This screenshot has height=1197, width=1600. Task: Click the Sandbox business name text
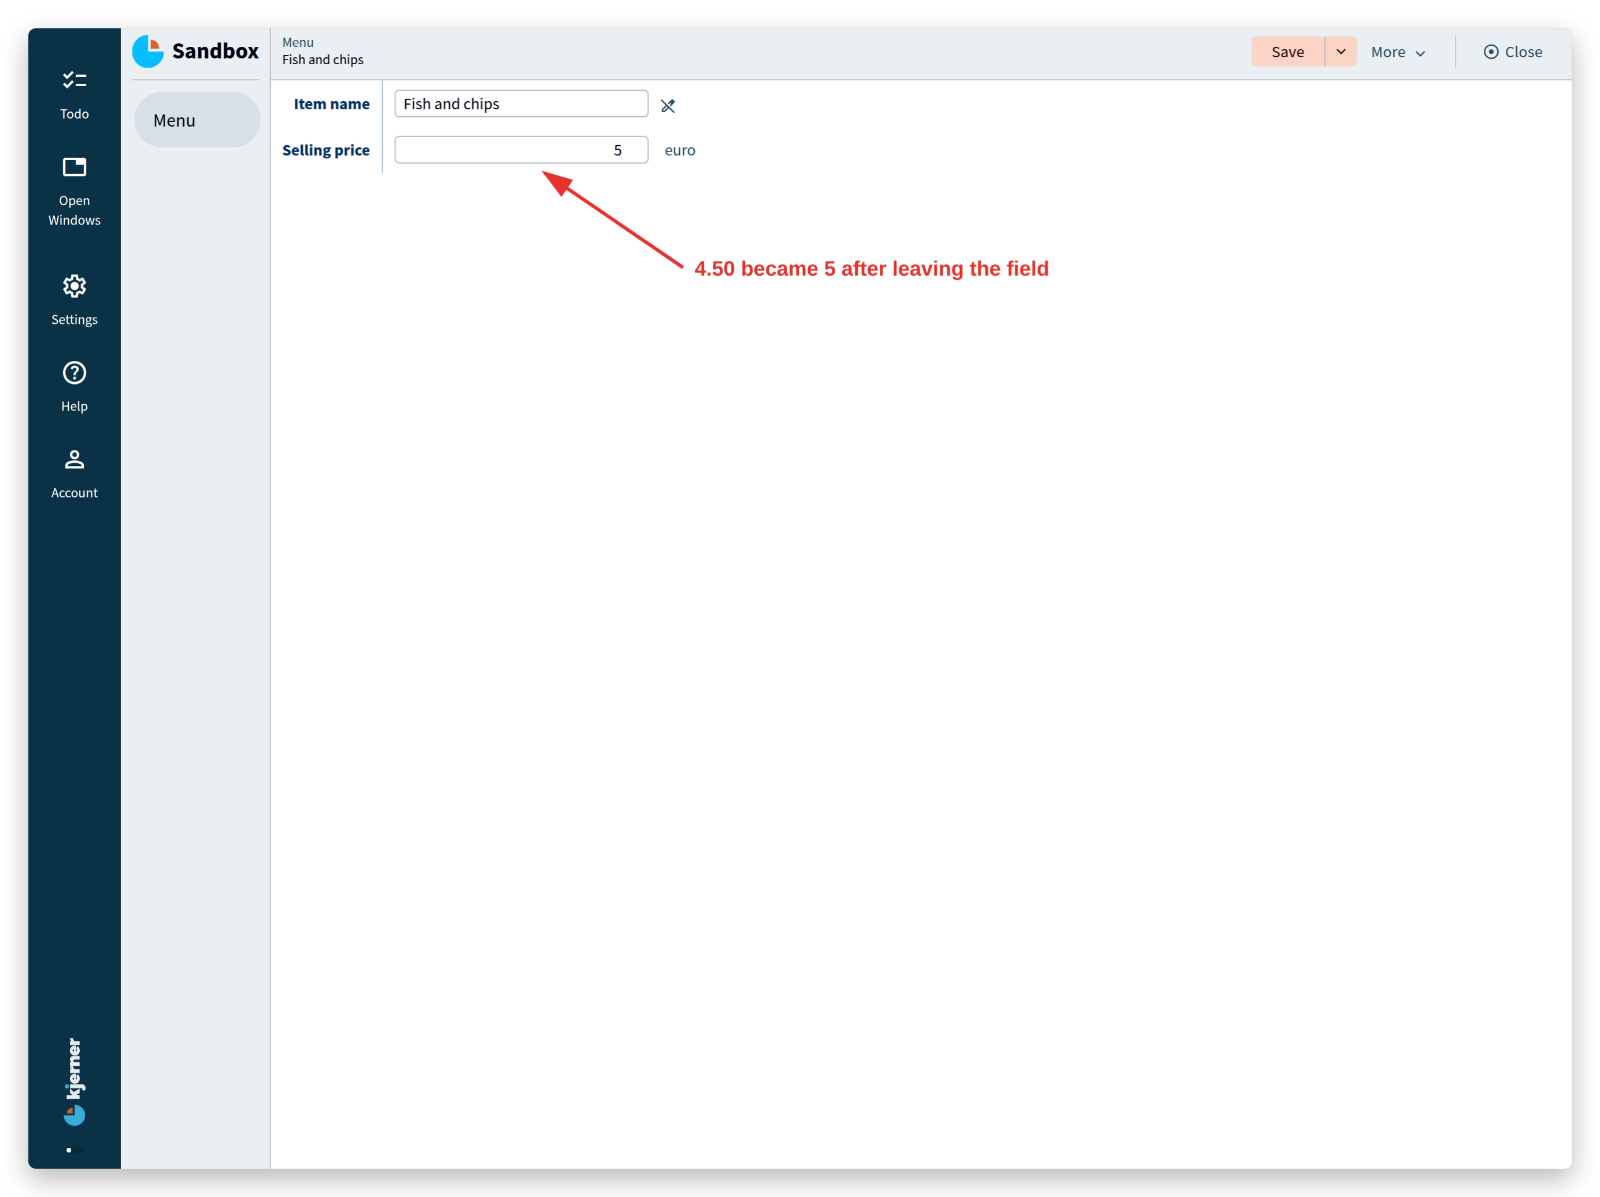(x=215, y=51)
